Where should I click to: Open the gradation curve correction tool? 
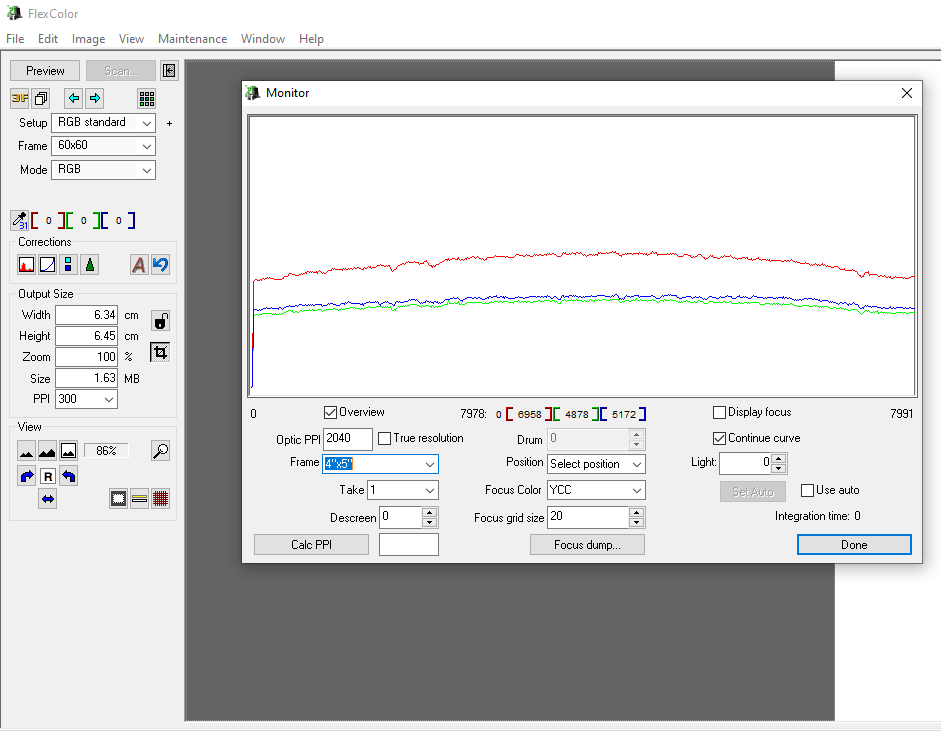click(x=47, y=265)
